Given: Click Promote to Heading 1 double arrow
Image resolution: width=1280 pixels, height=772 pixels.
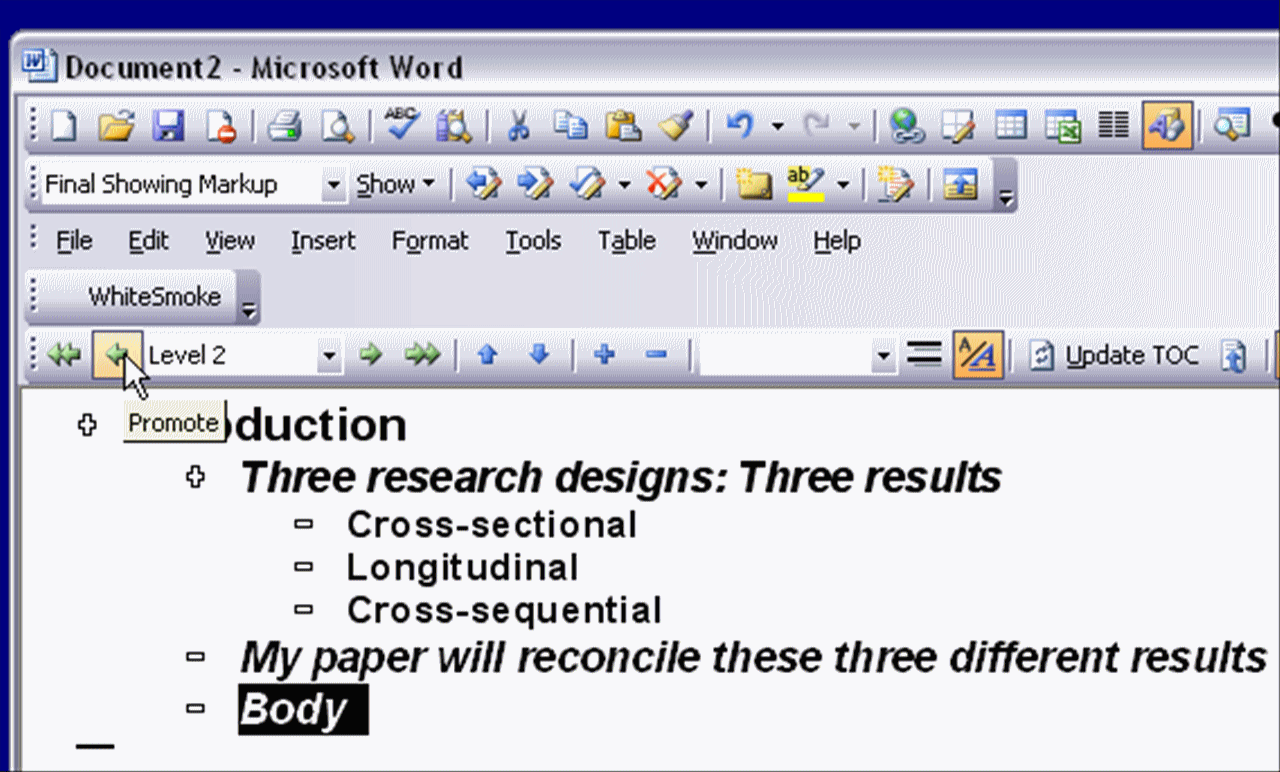Looking at the screenshot, I should click(65, 355).
